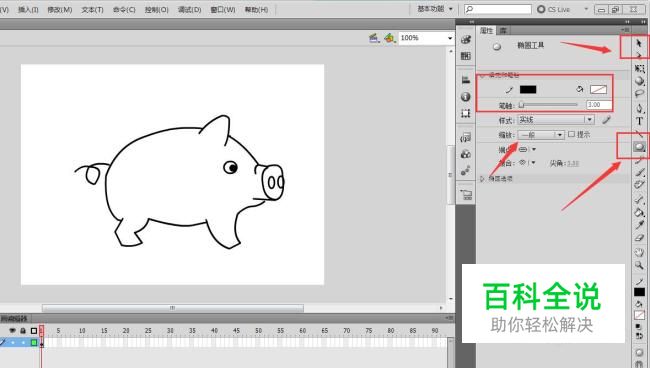Select the Bone tool
Viewport: 650px width, 368px height.
pos(639,200)
